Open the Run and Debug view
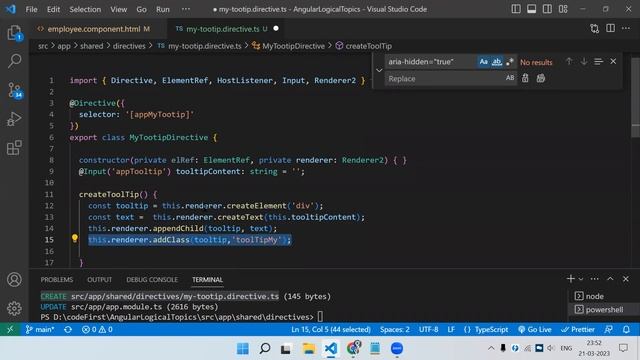The width and height of the screenshot is (640, 360). point(14,119)
